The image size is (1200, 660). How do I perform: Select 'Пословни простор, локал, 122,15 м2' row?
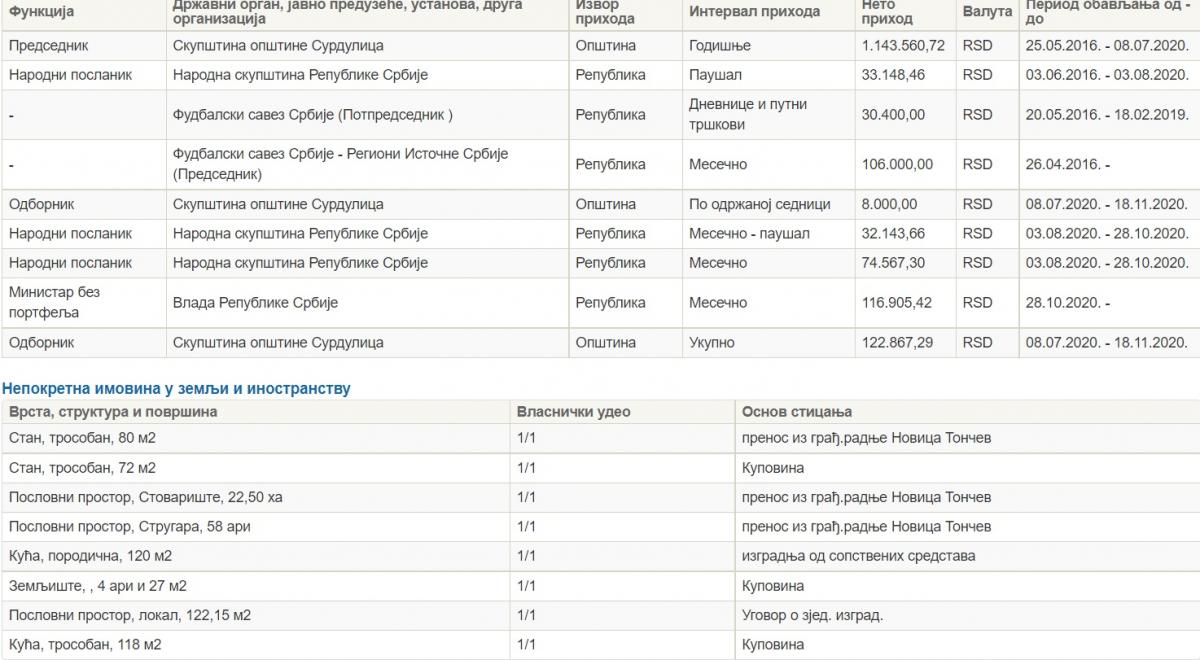click(x=600, y=615)
